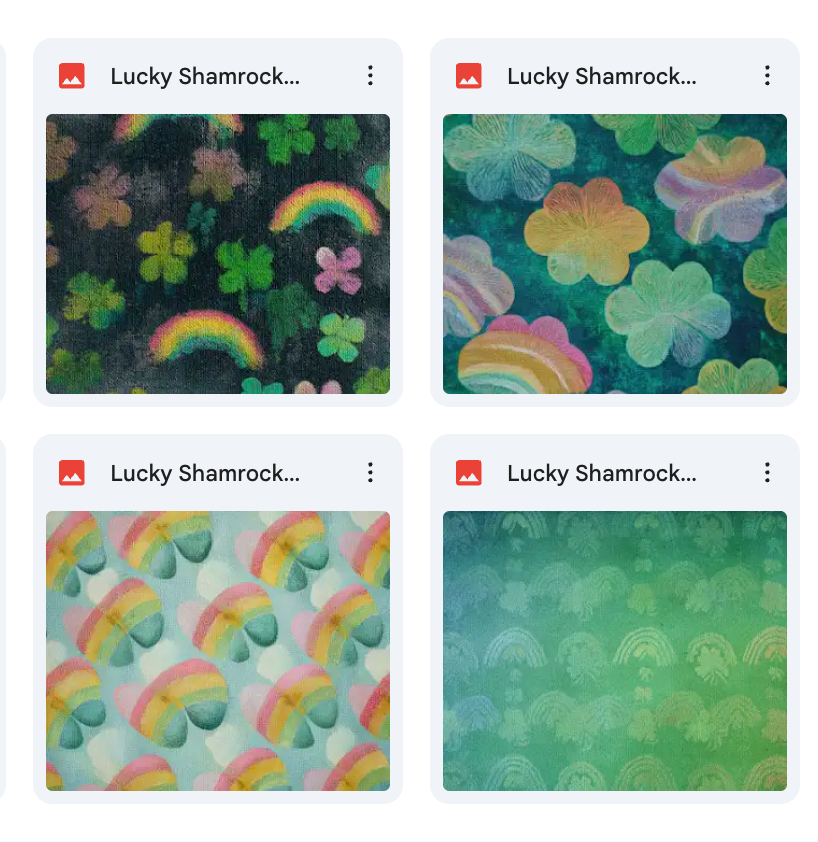Select the Lucky Shamrock title above the dark clover thumbnail
This screenshot has width=818, height=842.
(205, 77)
